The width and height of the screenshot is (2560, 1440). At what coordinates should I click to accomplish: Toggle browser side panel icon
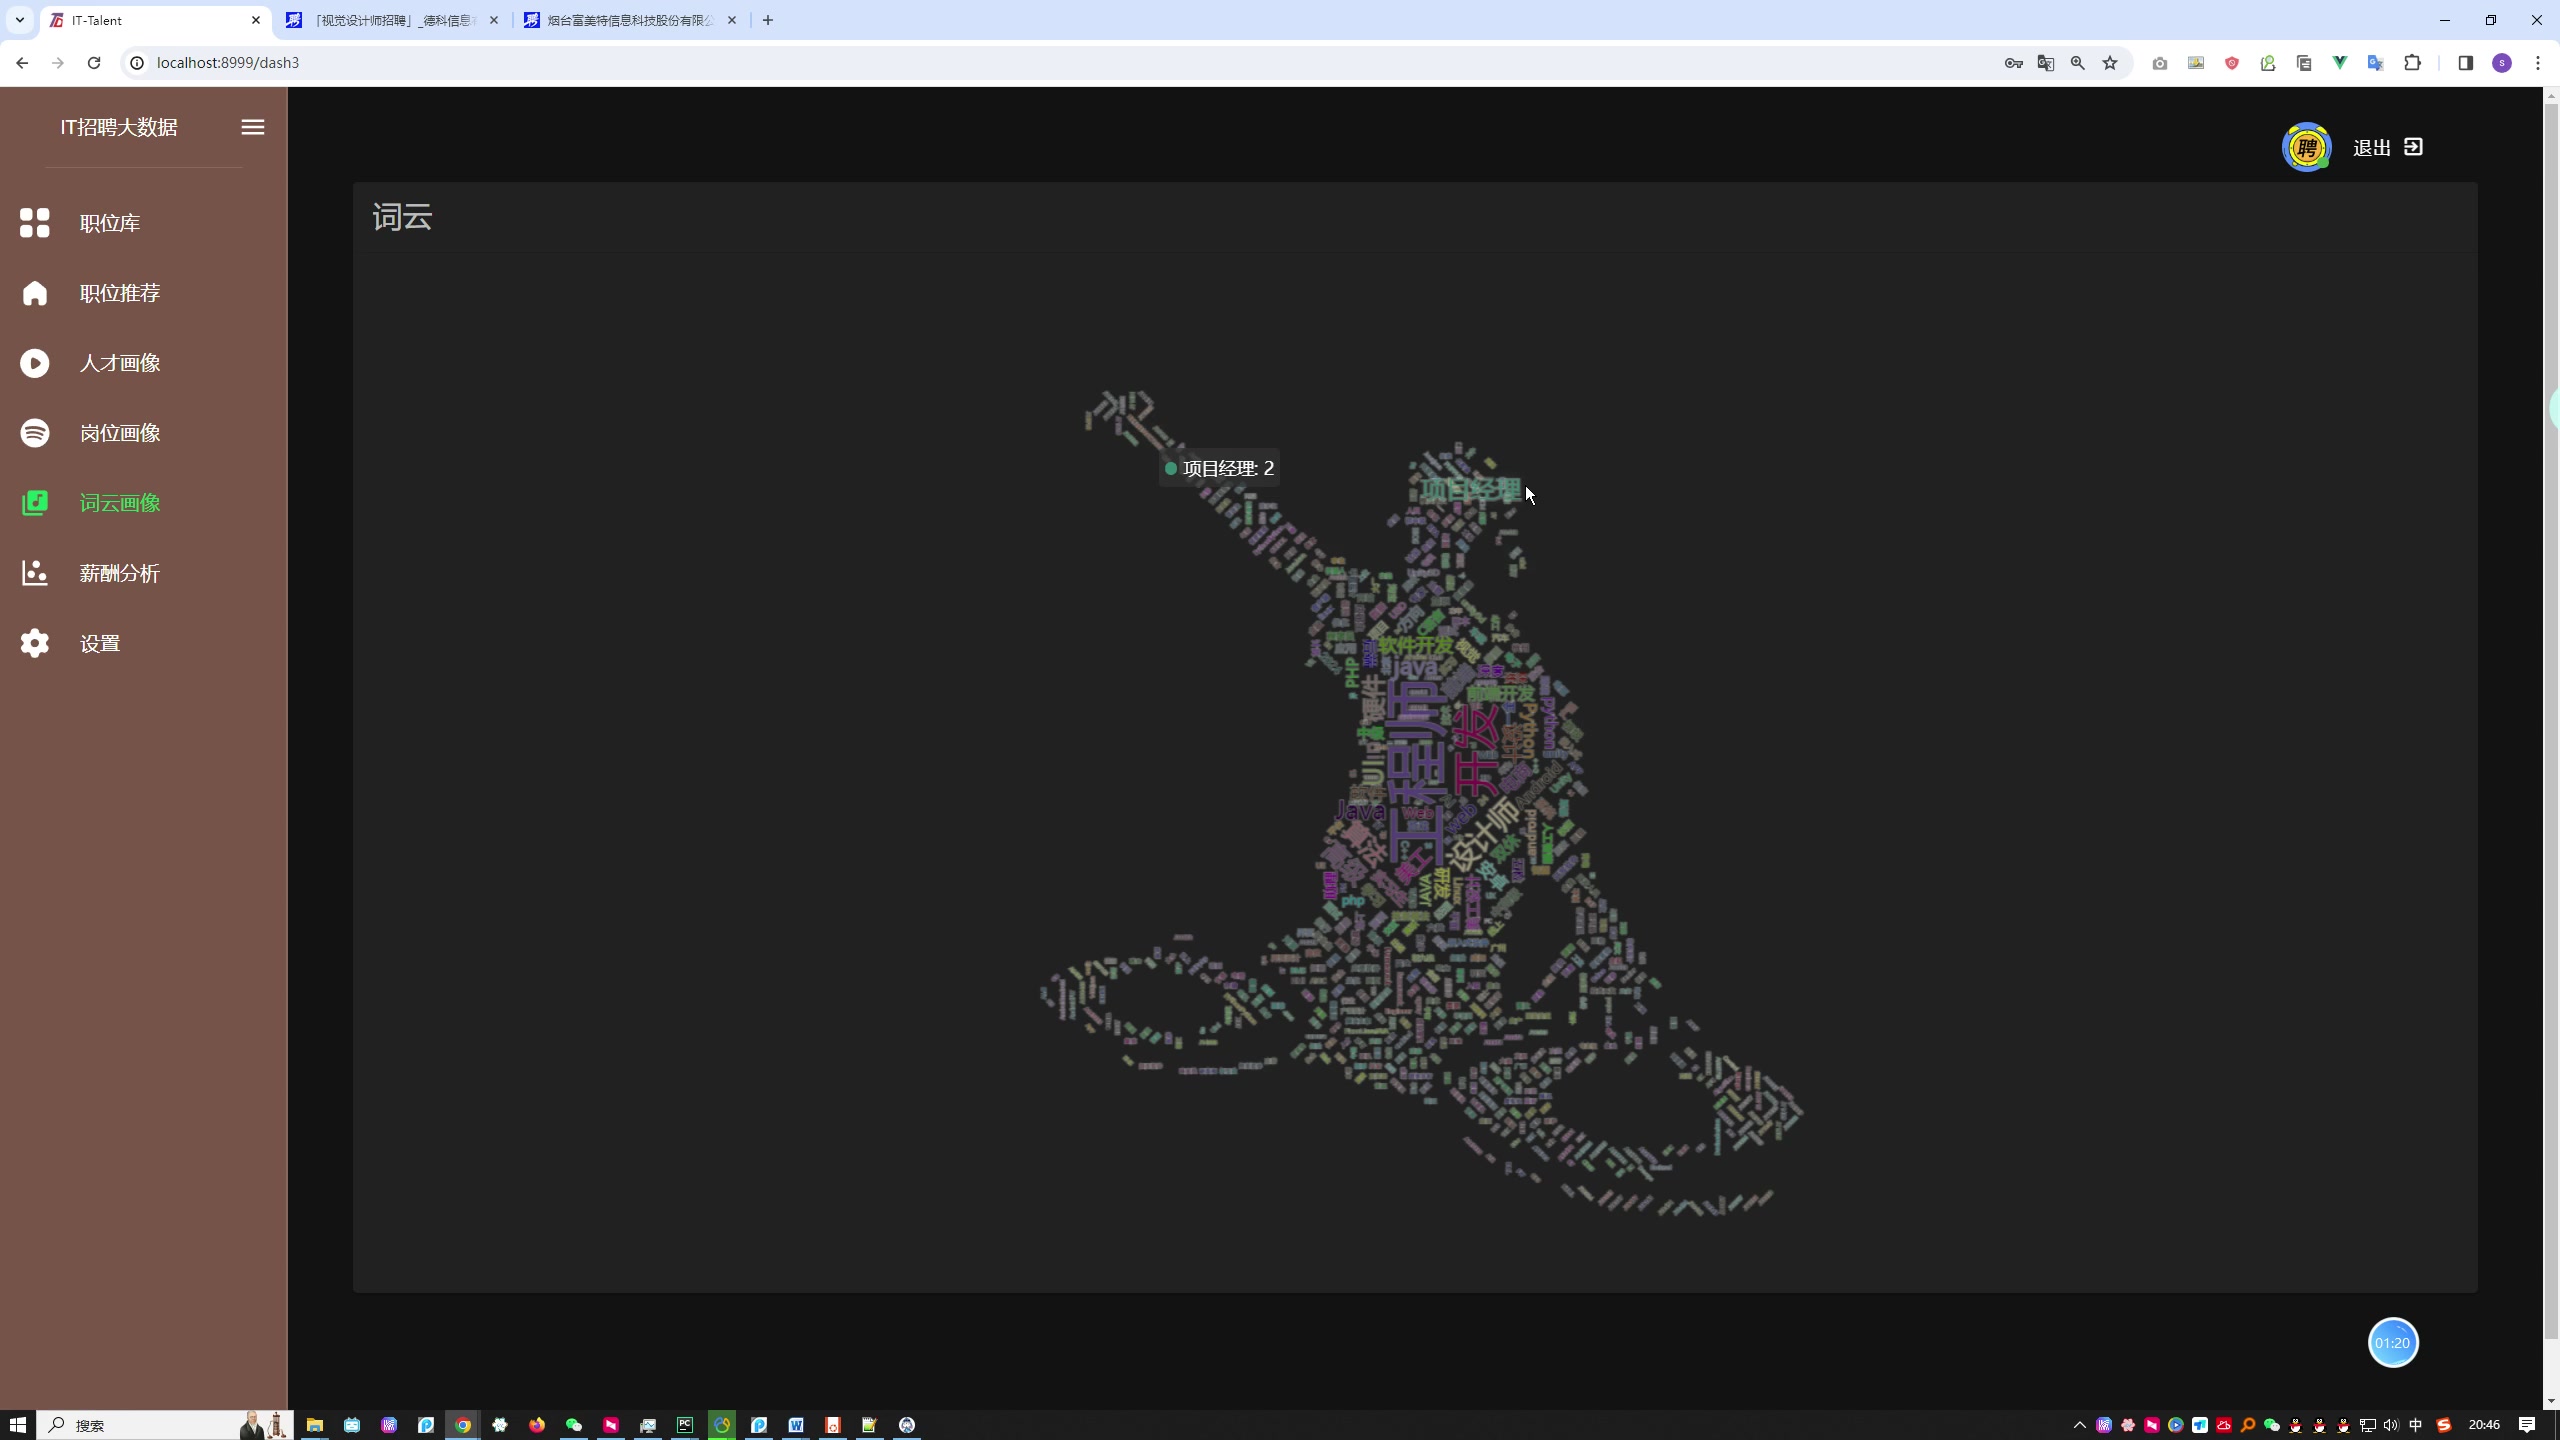pyautogui.click(x=2465, y=63)
